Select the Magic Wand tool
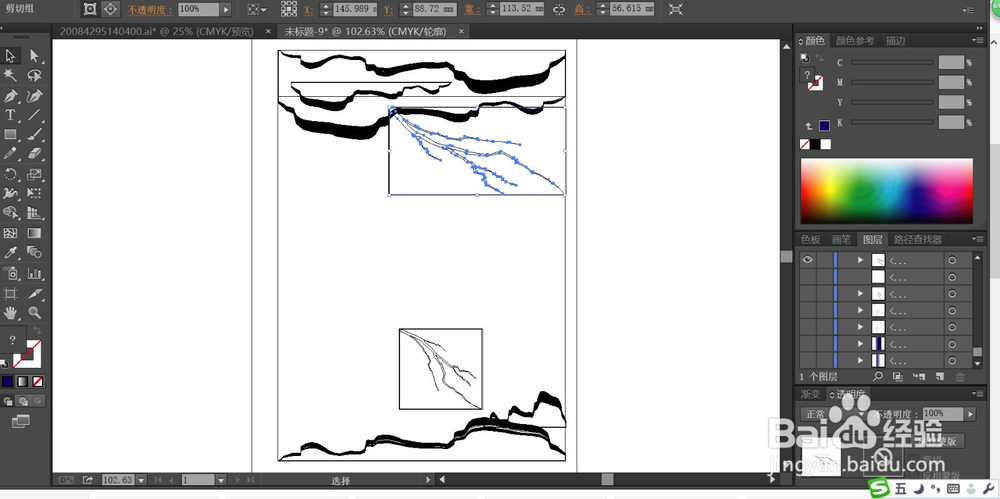1000x499 pixels. pyautogui.click(x=10, y=75)
